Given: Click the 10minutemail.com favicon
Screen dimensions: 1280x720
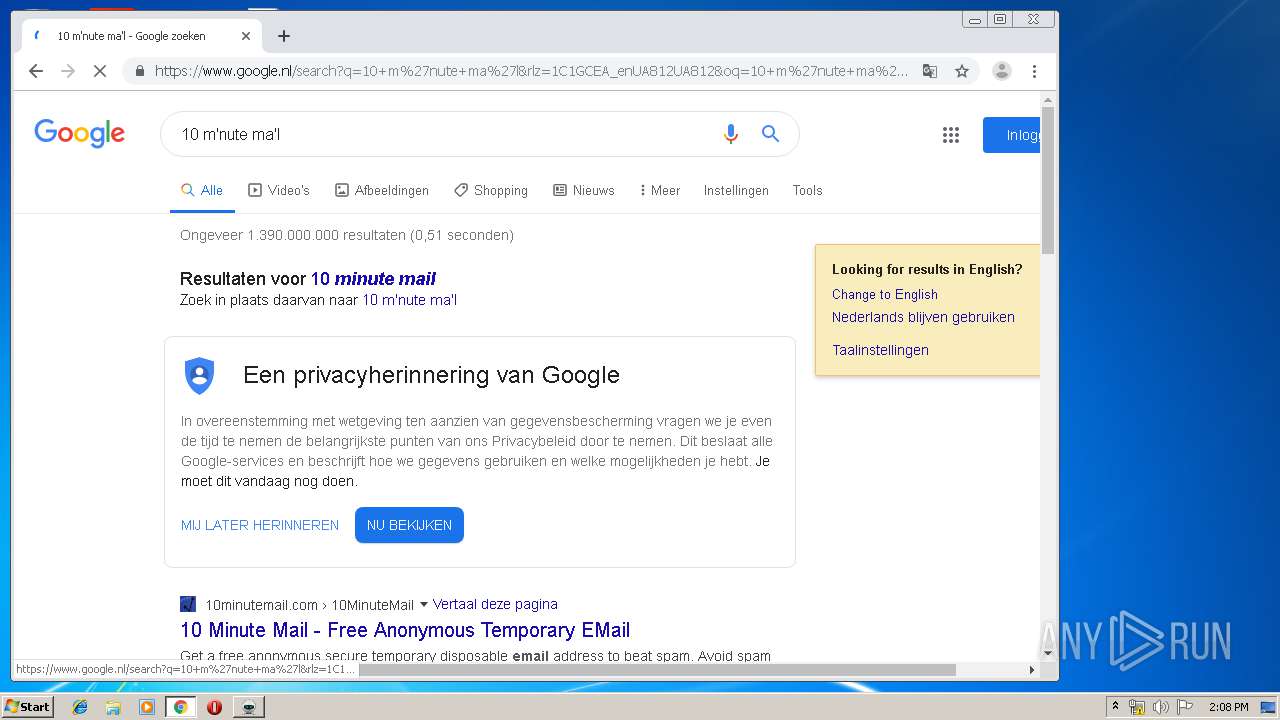Looking at the screenshot, I should 188,604.
